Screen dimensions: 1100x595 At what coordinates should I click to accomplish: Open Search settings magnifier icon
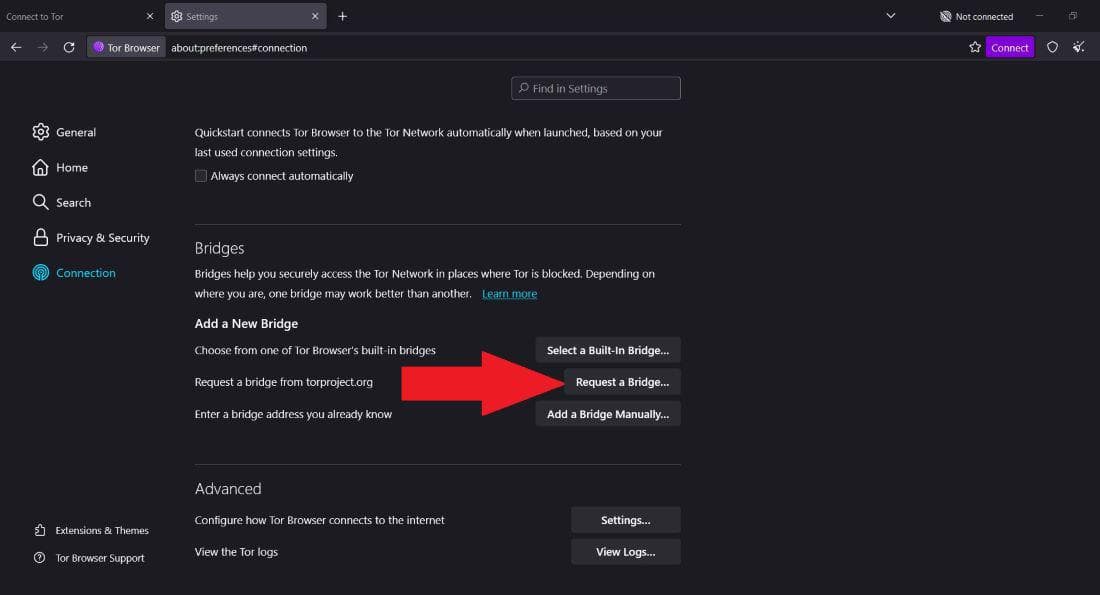[41, 202]
